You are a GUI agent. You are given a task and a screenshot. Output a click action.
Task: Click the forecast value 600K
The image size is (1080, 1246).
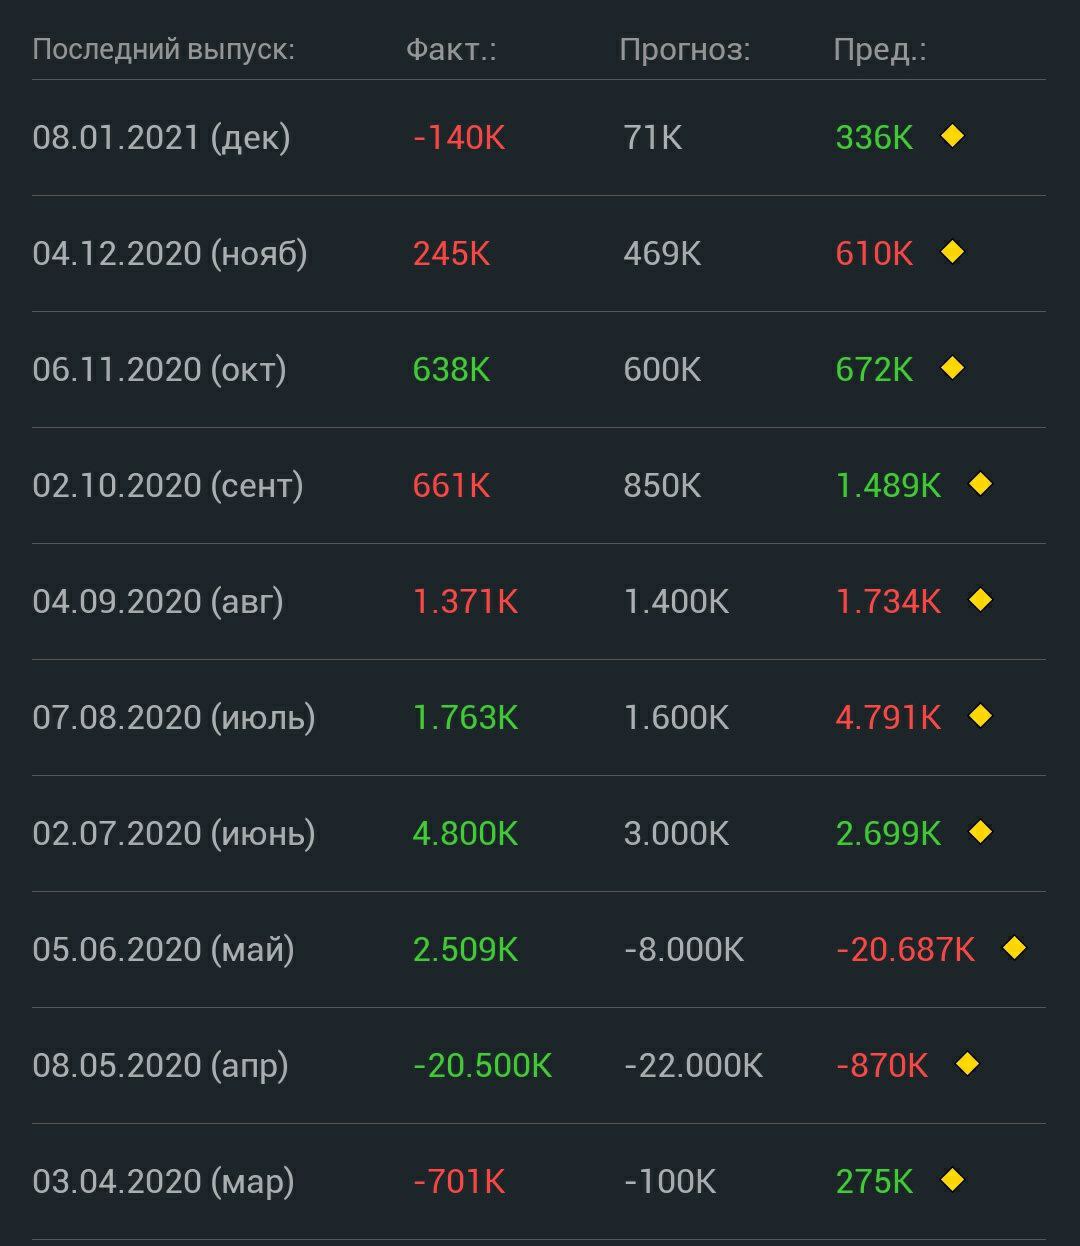click(x=663, y=370)
